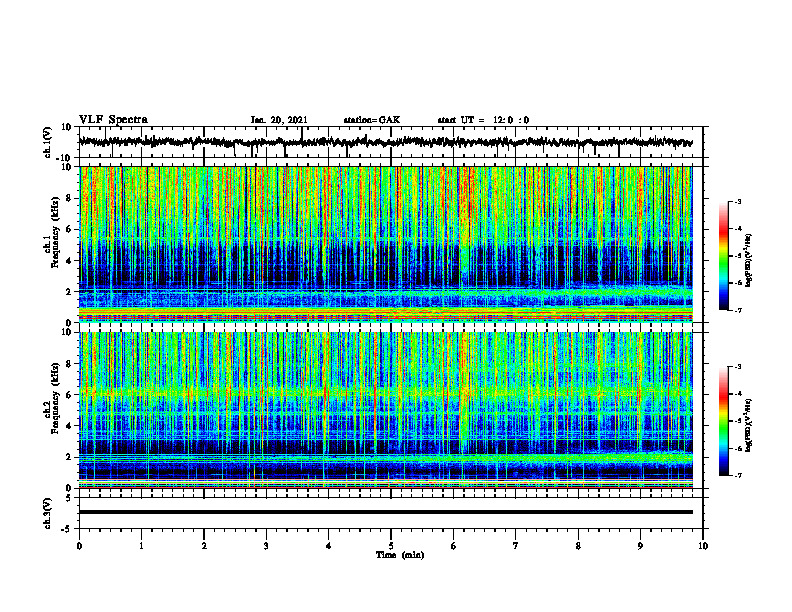Click the '-3' label on upper colorbar
792x612 pixels.
click(737, 202)
